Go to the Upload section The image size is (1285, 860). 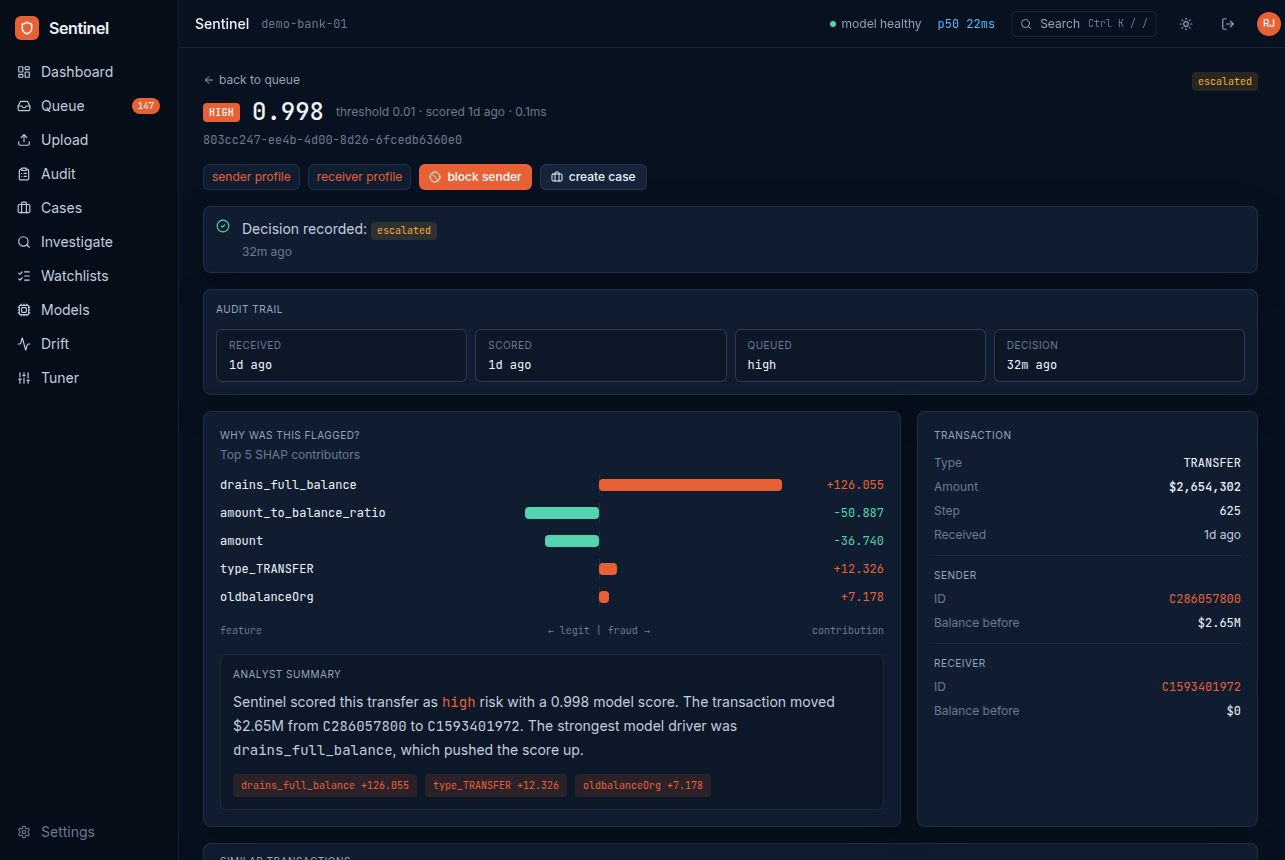click(64, 140)
